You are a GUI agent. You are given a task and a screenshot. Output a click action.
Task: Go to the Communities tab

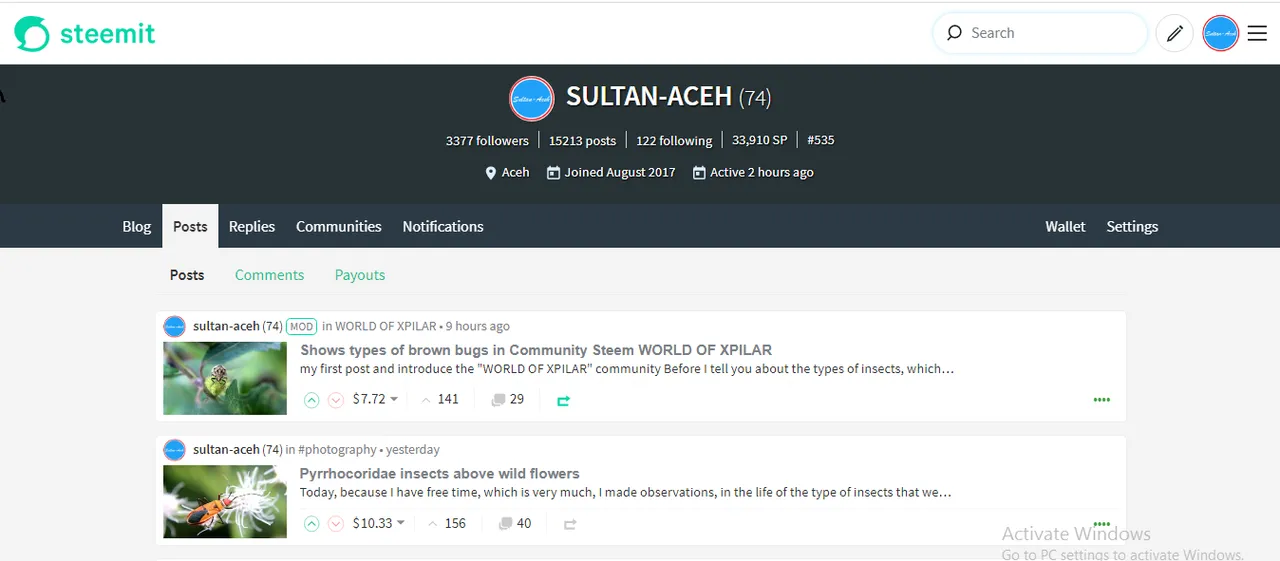pos(339,227)
